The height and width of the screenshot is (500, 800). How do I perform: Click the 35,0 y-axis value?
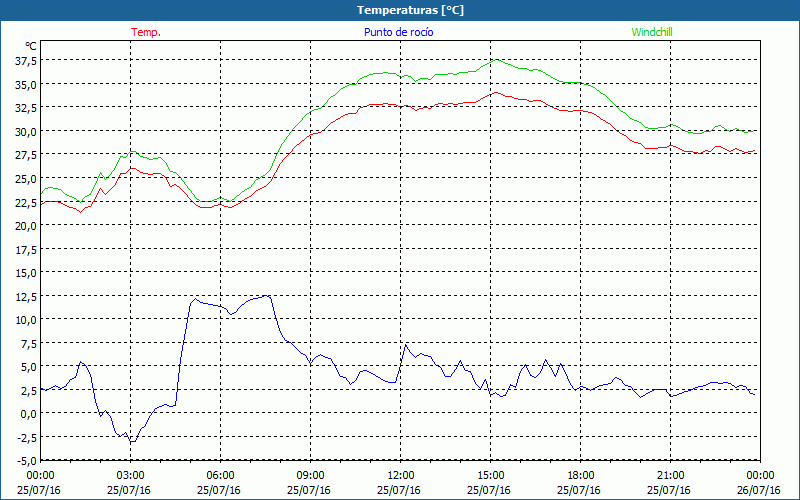click(26, 85)
